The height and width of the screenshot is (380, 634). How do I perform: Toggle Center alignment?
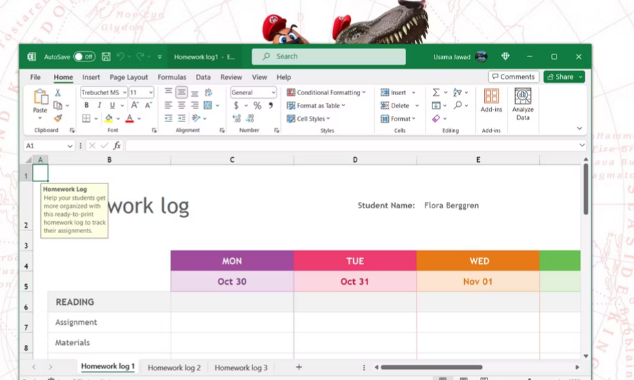coord(182,106)
